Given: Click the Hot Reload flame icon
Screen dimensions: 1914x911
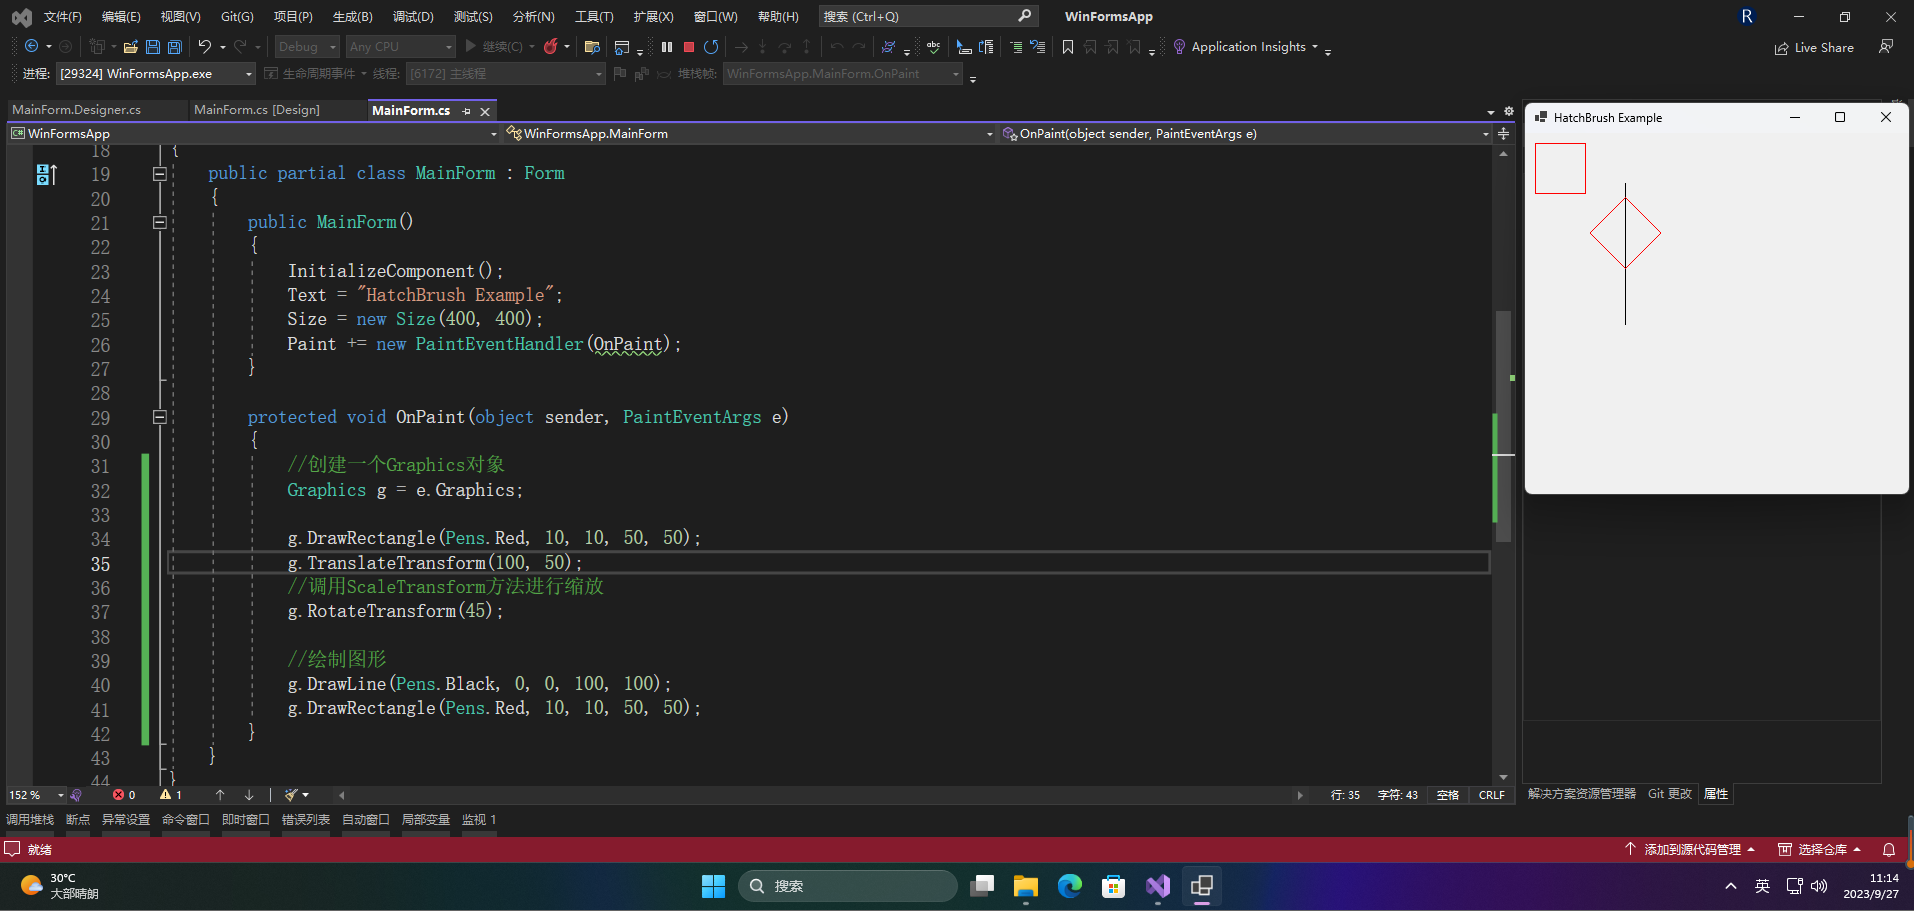Looking at the screenshot, I should [x=550, y=46].
